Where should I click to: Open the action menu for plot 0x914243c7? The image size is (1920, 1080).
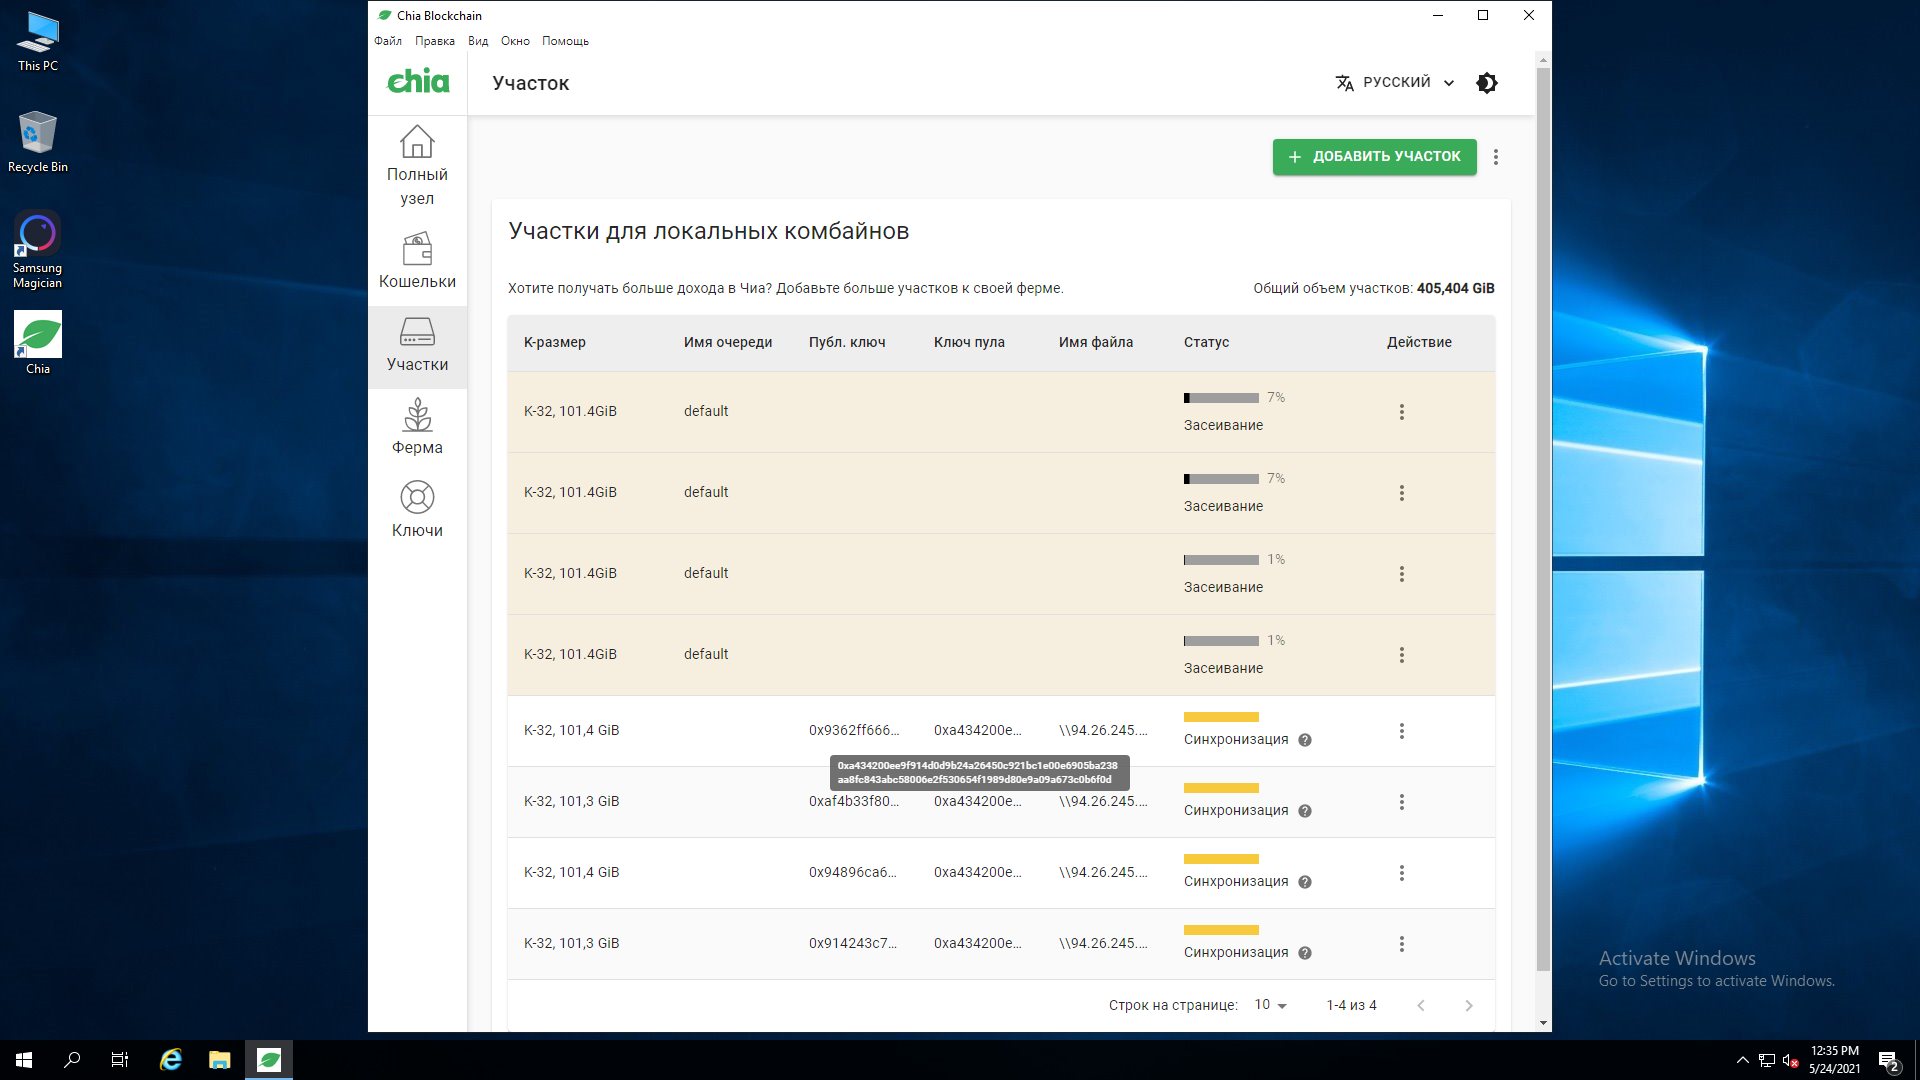pyautogui.click(x=1402, y=944)
